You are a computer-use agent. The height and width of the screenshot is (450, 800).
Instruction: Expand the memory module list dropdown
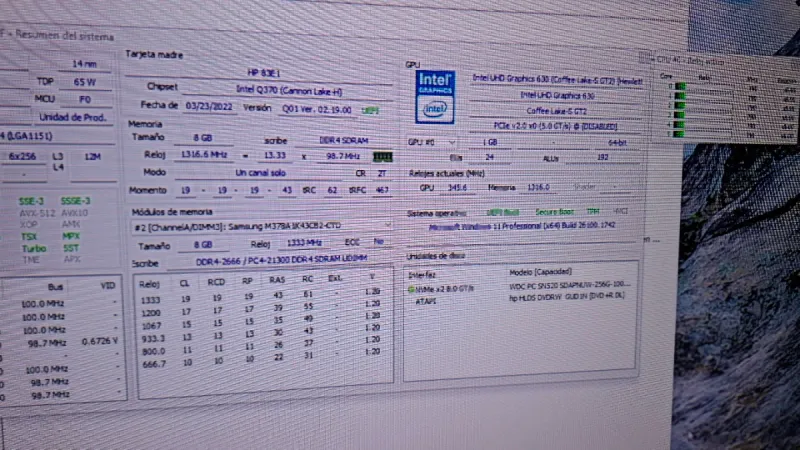pyautogui.click(x=387, y=225)
